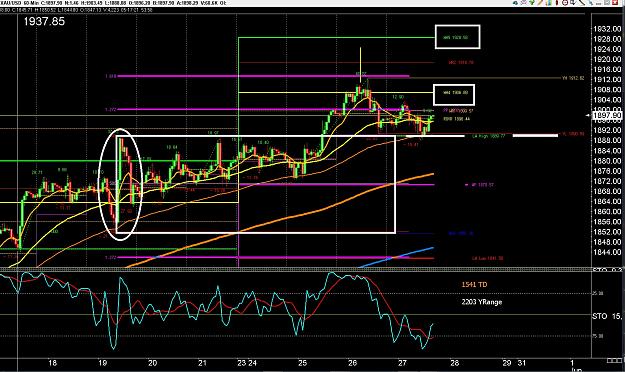Click the monitor with down-arrow toolbar icon
Screen dimensions: 625x372
click(573, 3)
